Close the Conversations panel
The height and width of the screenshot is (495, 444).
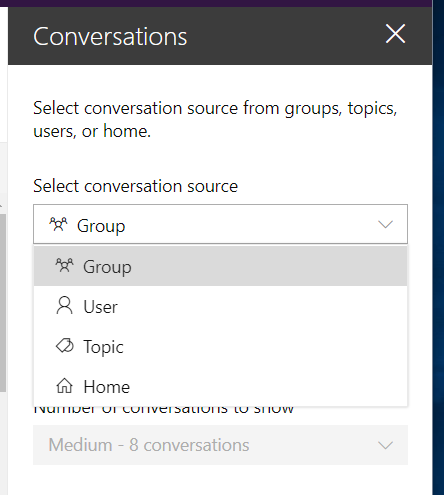point(395,33)
